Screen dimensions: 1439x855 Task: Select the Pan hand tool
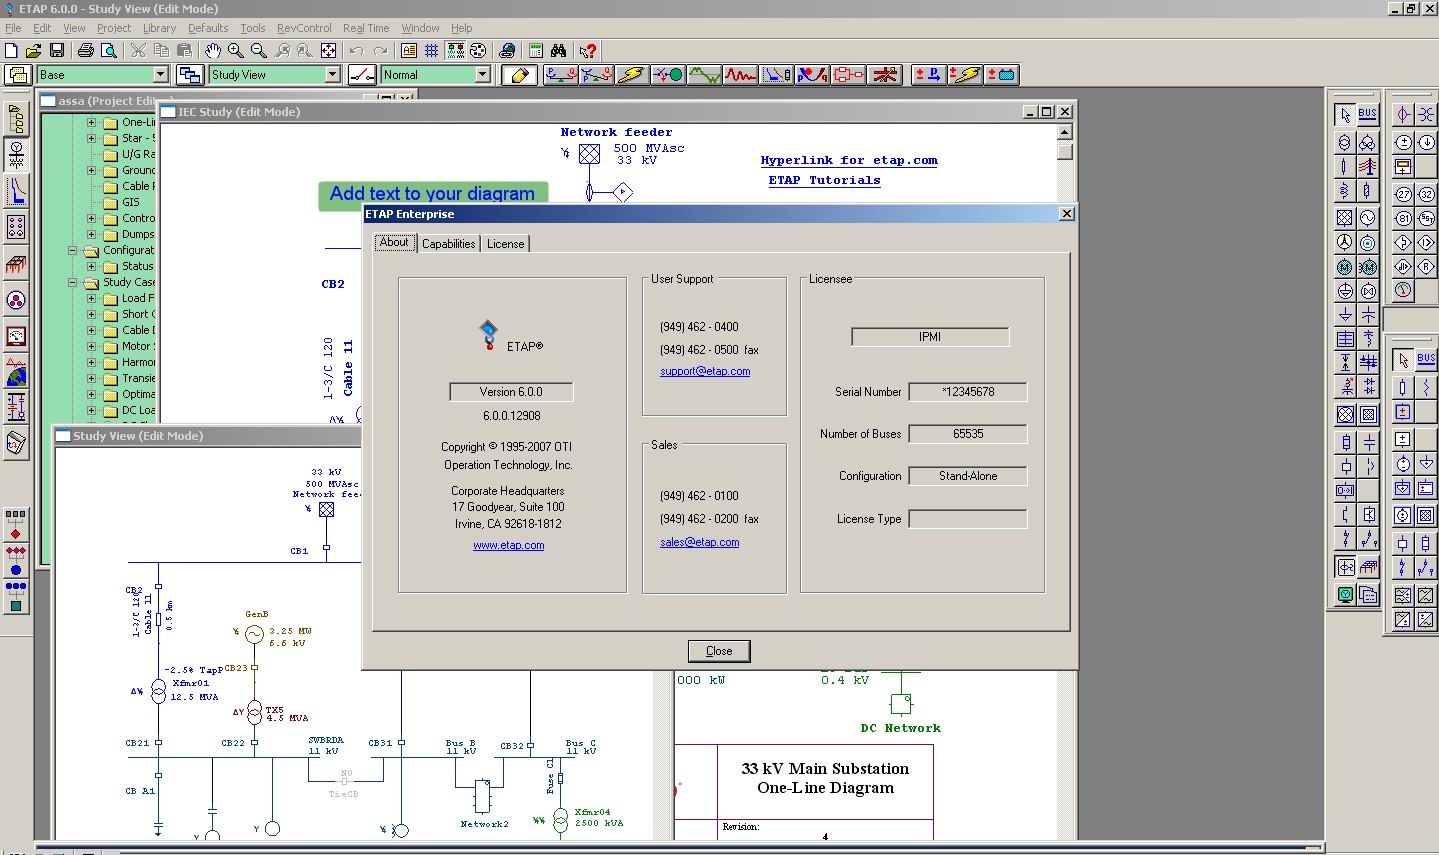pyautogui.click(x=213, y=50)
